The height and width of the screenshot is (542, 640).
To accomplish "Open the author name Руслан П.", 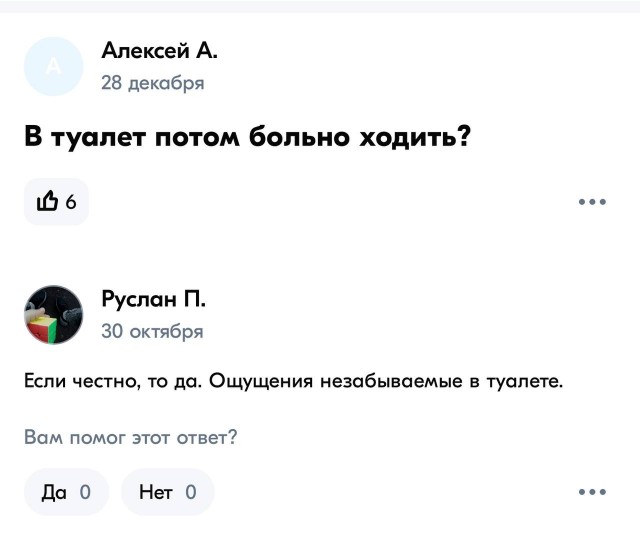I will [153, 299].
